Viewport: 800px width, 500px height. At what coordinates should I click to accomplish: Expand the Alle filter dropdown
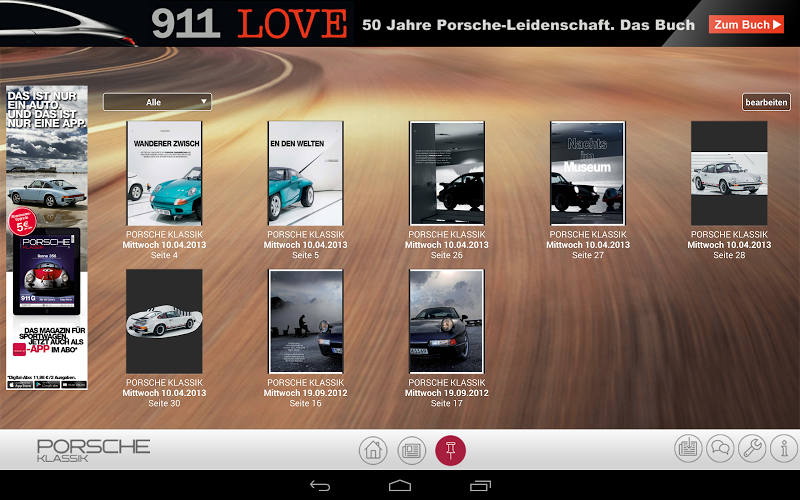pos(157,102)
